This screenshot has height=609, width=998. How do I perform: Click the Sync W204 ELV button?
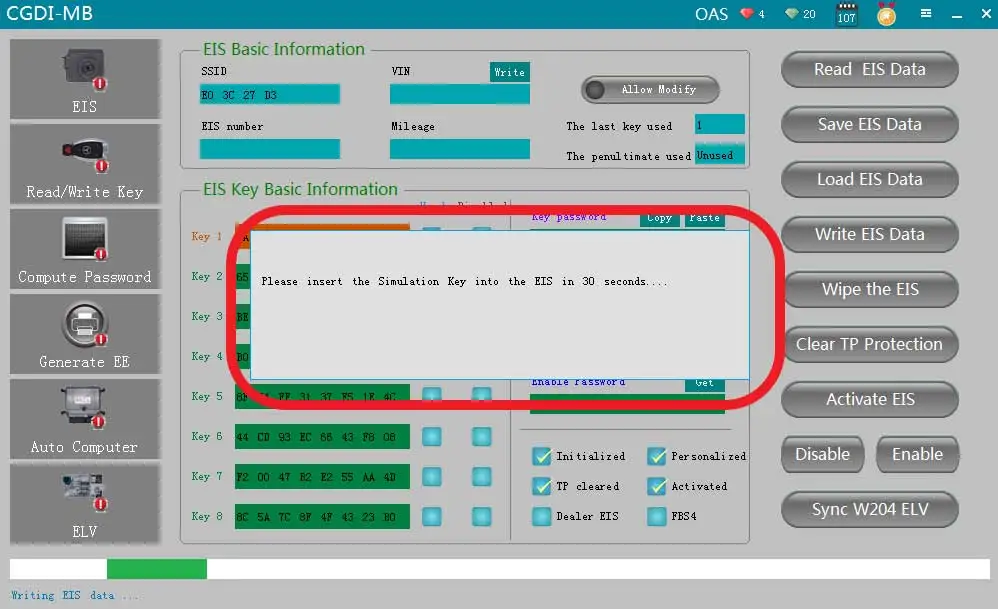click(x=869, y=509)
